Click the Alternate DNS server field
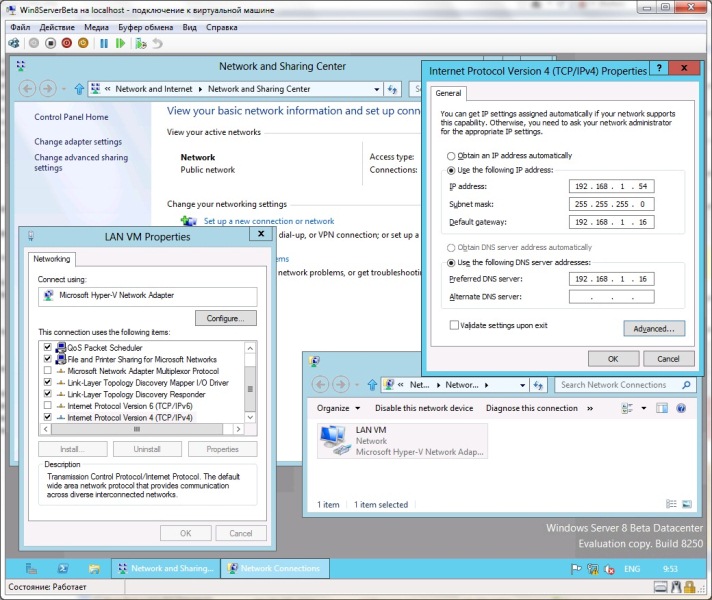The width and height of the screenshot is (712, 600). 597,297
